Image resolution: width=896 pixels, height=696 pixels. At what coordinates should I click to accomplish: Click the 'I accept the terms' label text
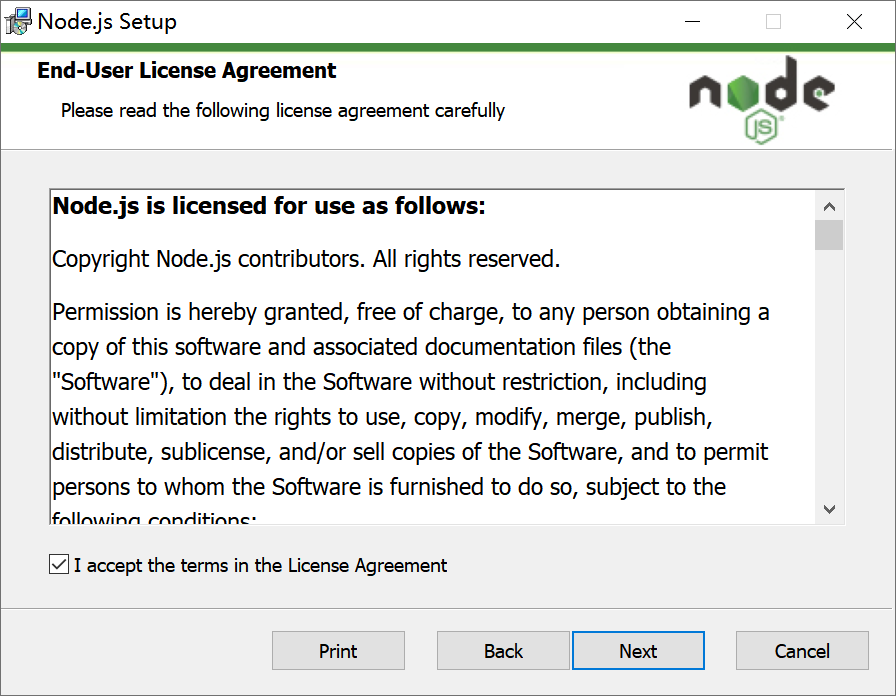260,565
